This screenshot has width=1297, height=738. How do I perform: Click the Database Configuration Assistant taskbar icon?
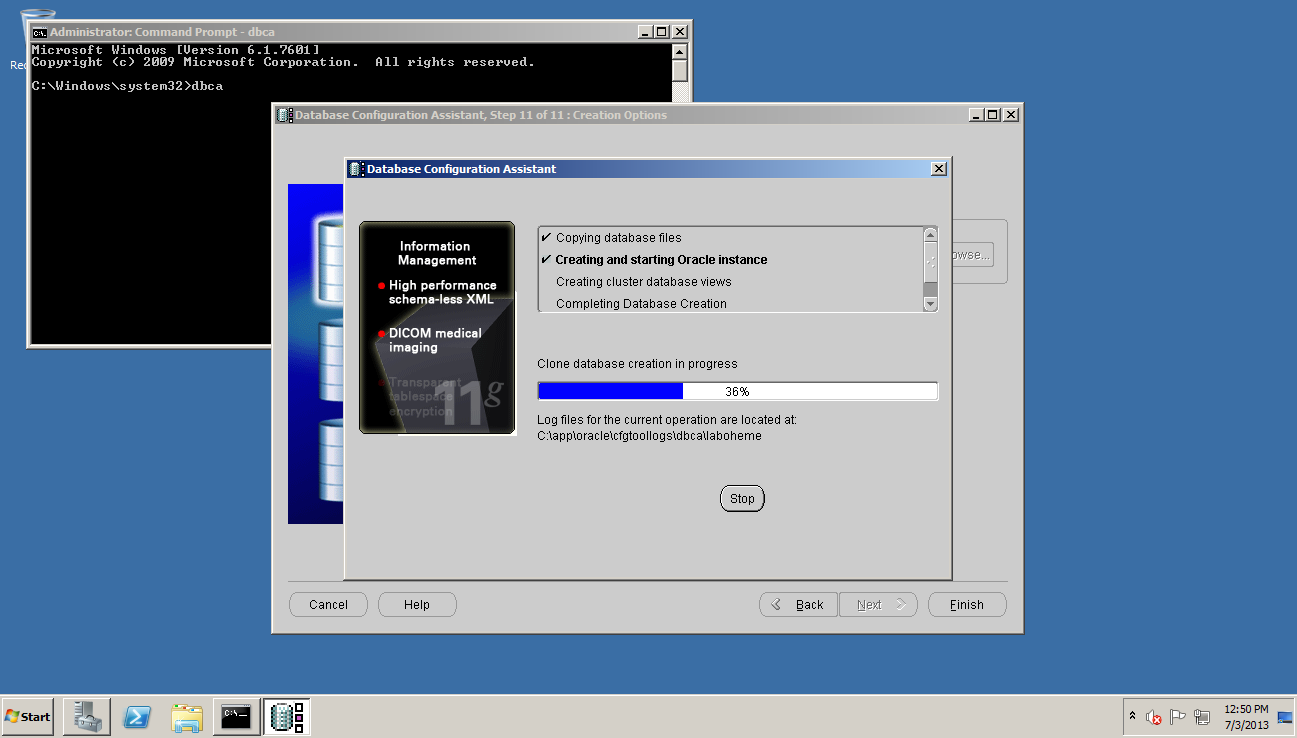(287, 716)
